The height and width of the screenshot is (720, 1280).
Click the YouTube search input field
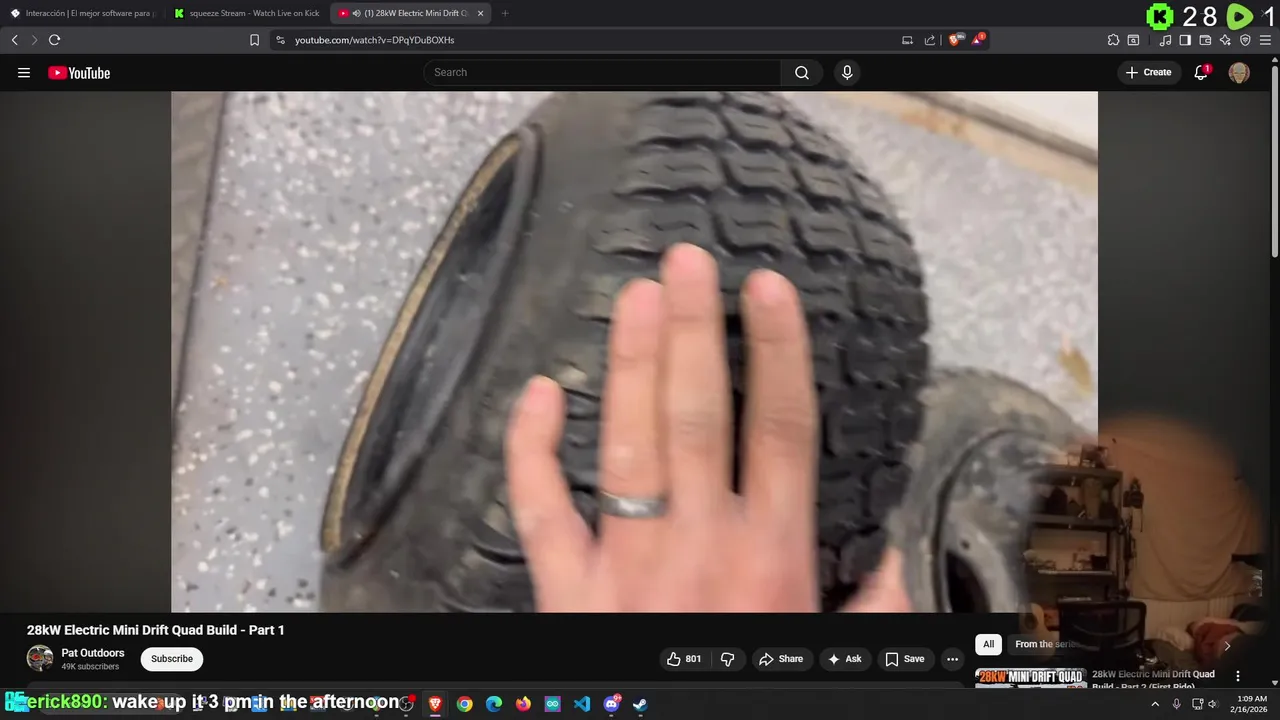click(603, 72)
